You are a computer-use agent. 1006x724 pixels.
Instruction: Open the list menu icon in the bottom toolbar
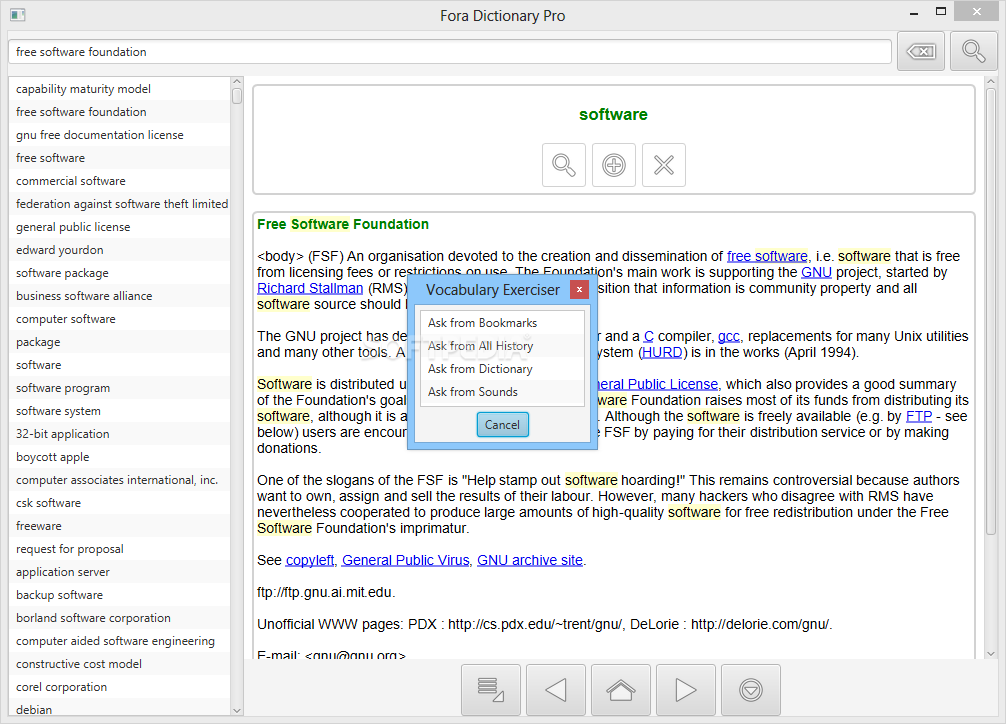pos(491,690)
